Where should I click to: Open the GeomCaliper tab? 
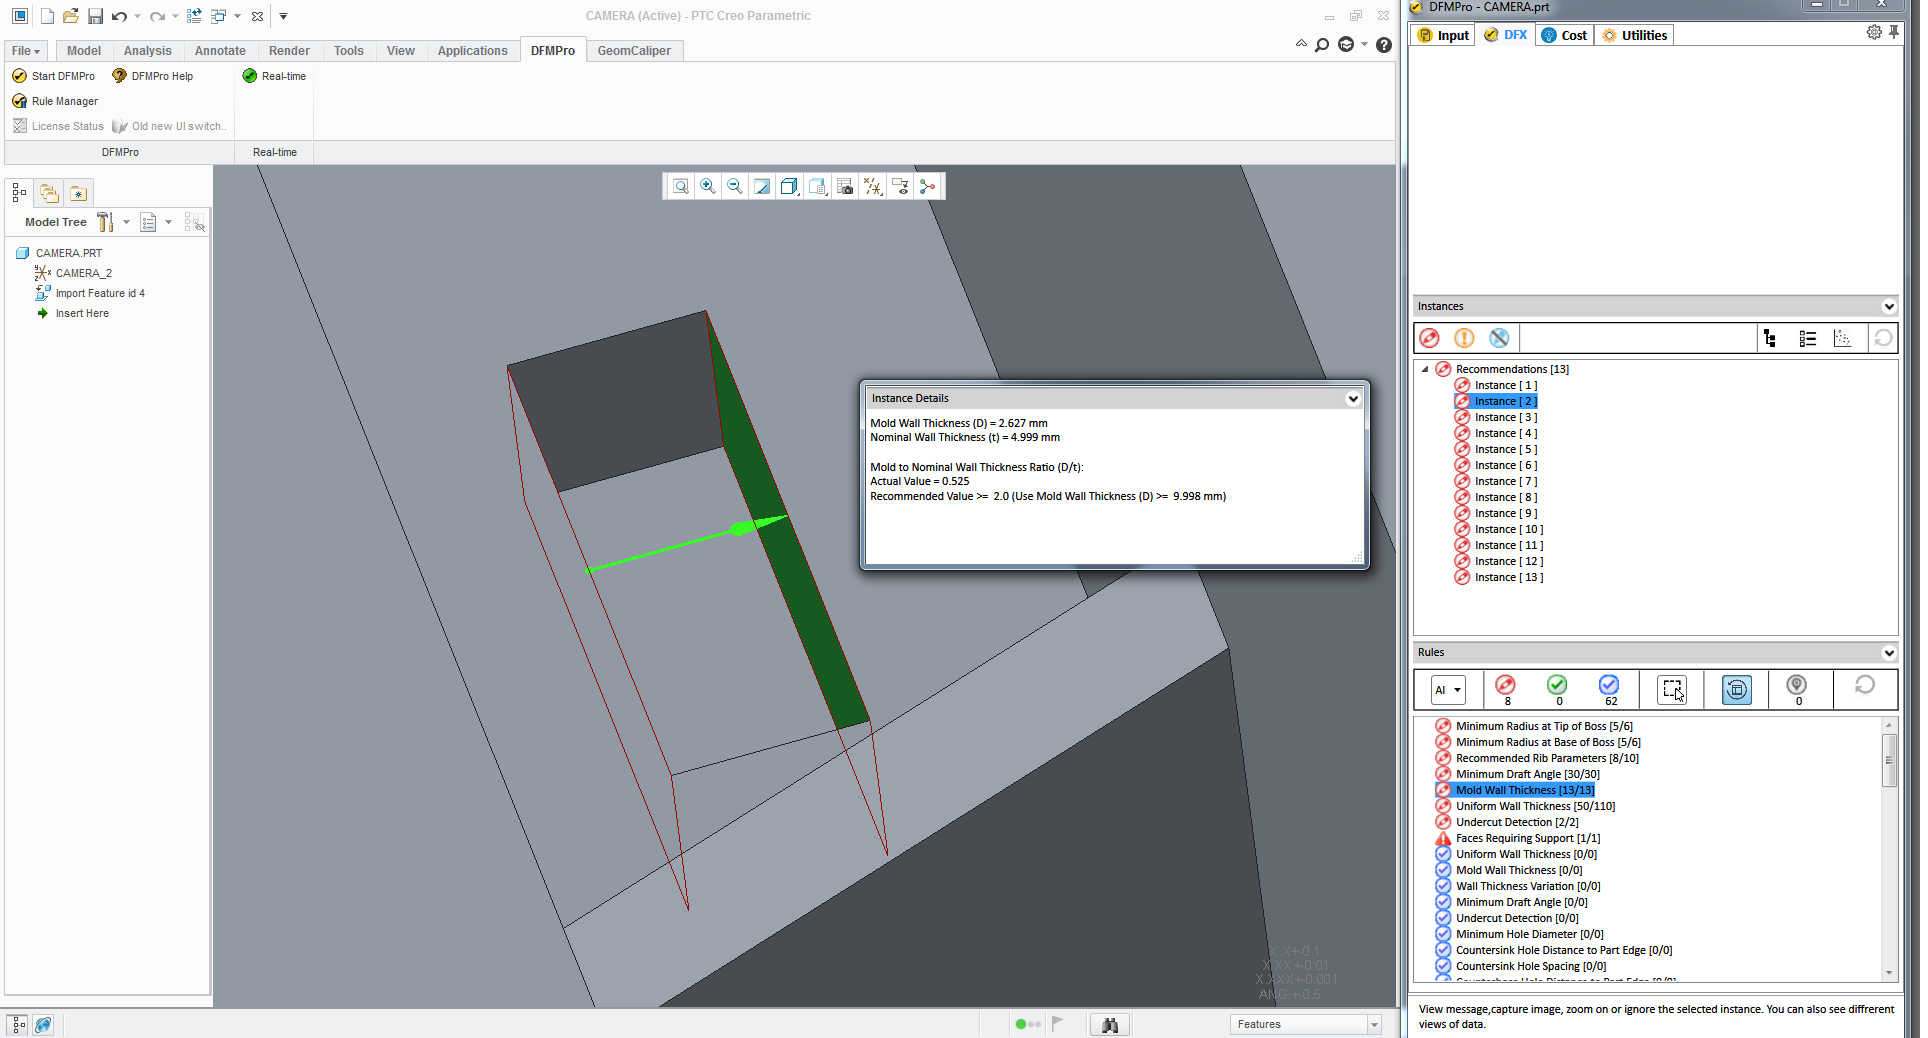(634, 51)
